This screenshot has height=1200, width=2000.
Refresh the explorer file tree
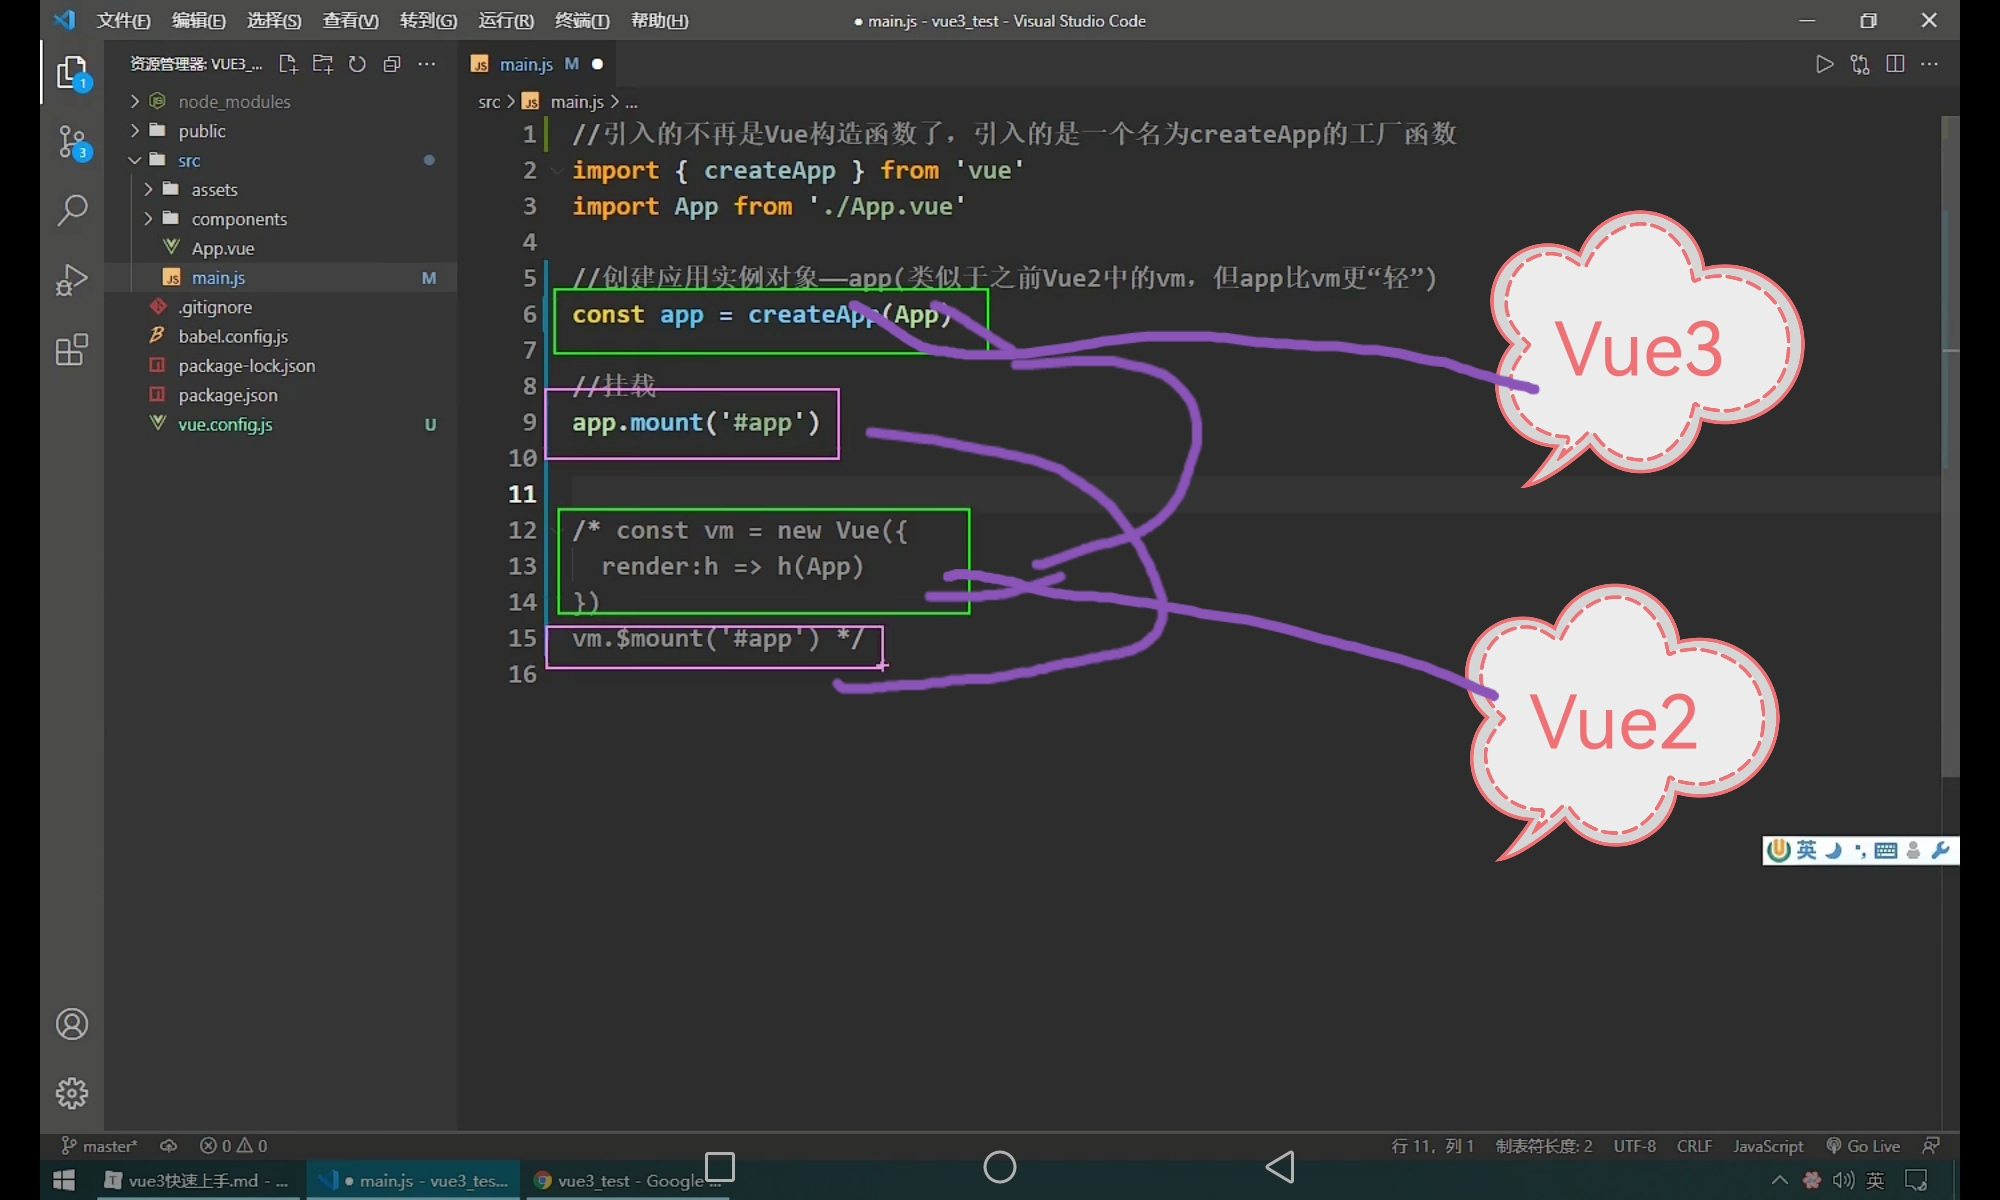tap(357, 64)
